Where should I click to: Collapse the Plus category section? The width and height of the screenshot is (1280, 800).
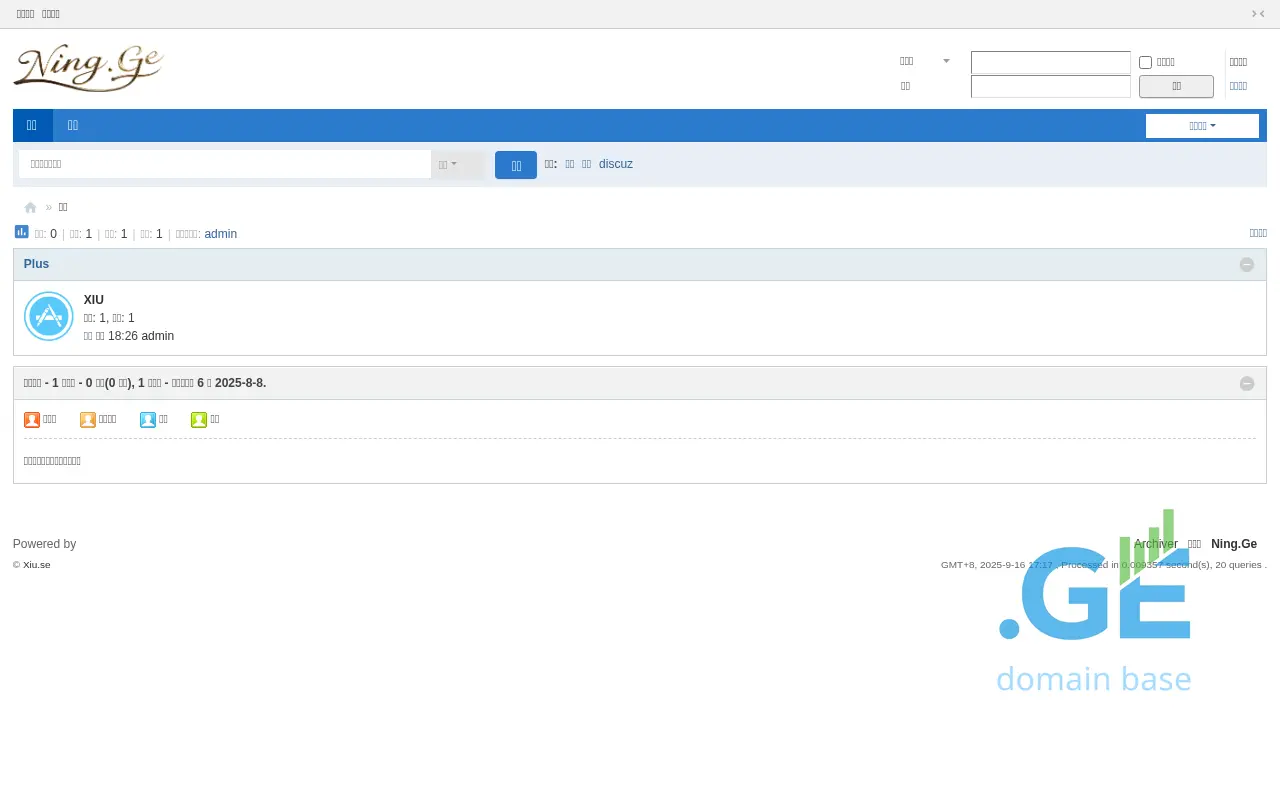[1246, 265]
